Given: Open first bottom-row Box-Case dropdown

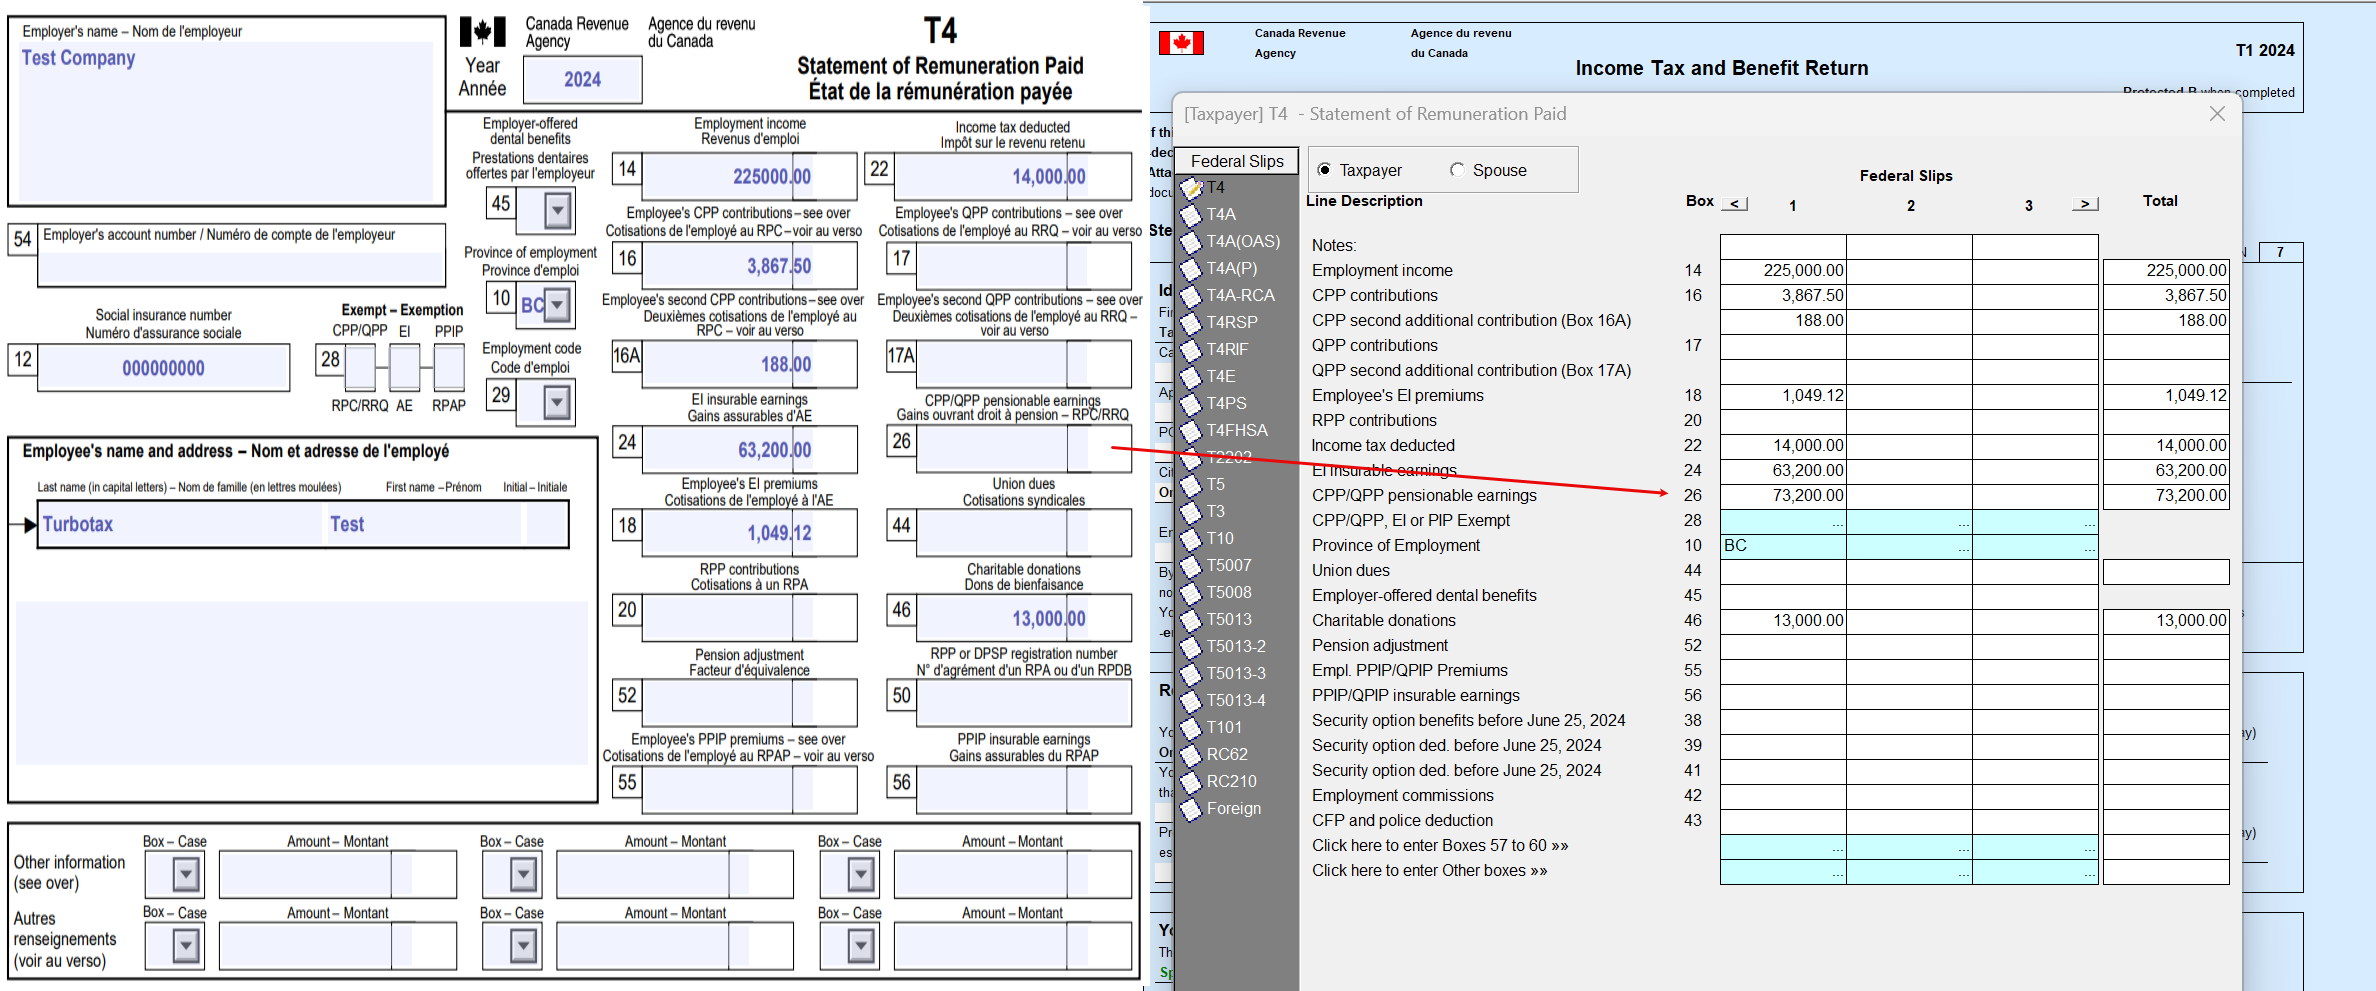Looking at the screenshot, I should point(186,945).
